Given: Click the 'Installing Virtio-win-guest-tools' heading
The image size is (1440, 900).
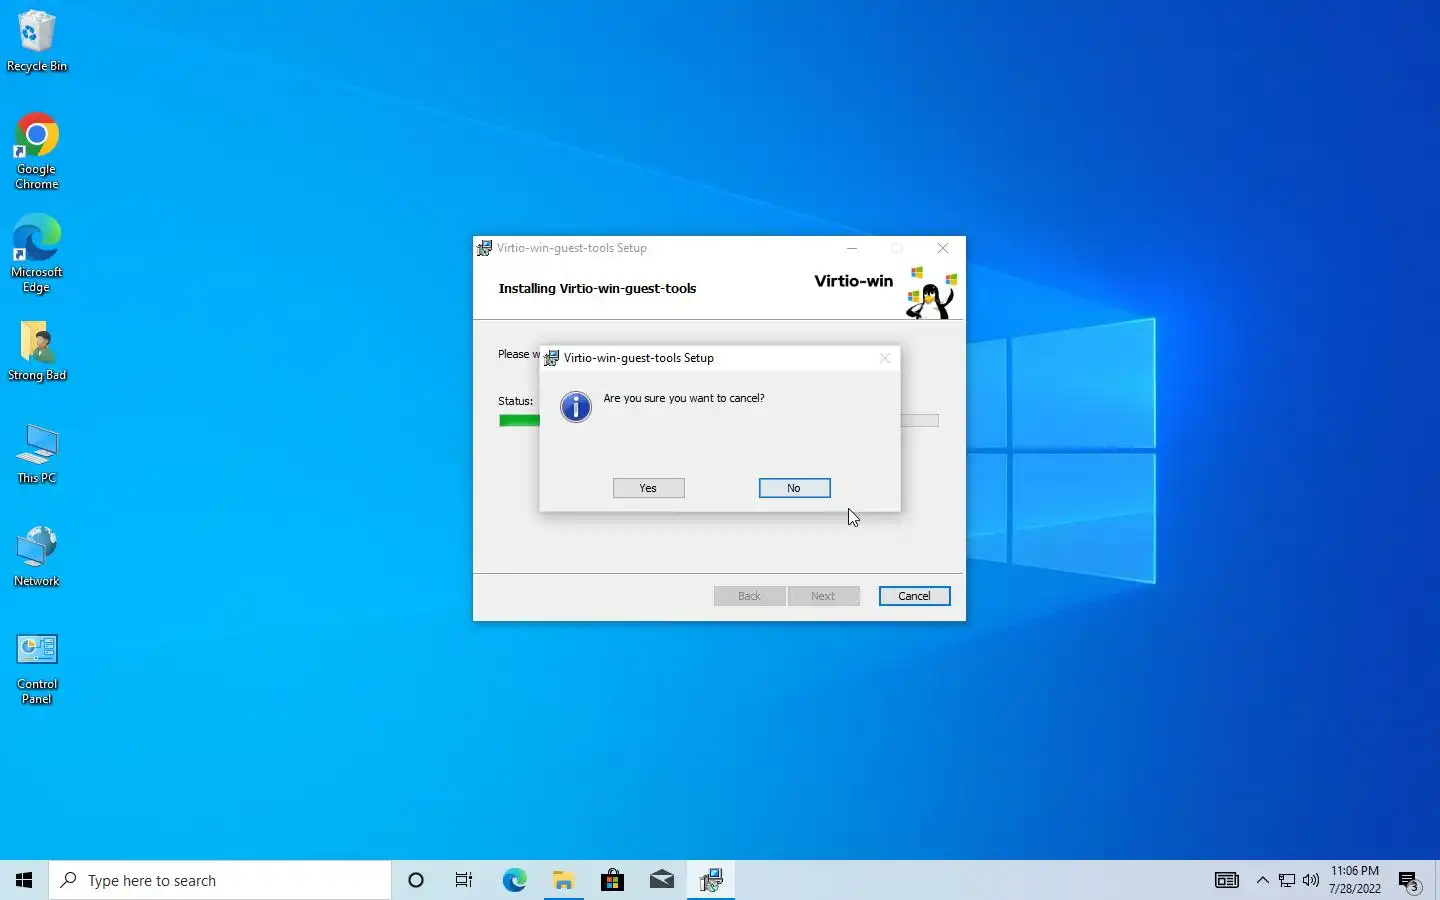Looking at the screenshot, I should tap(597, 288).
